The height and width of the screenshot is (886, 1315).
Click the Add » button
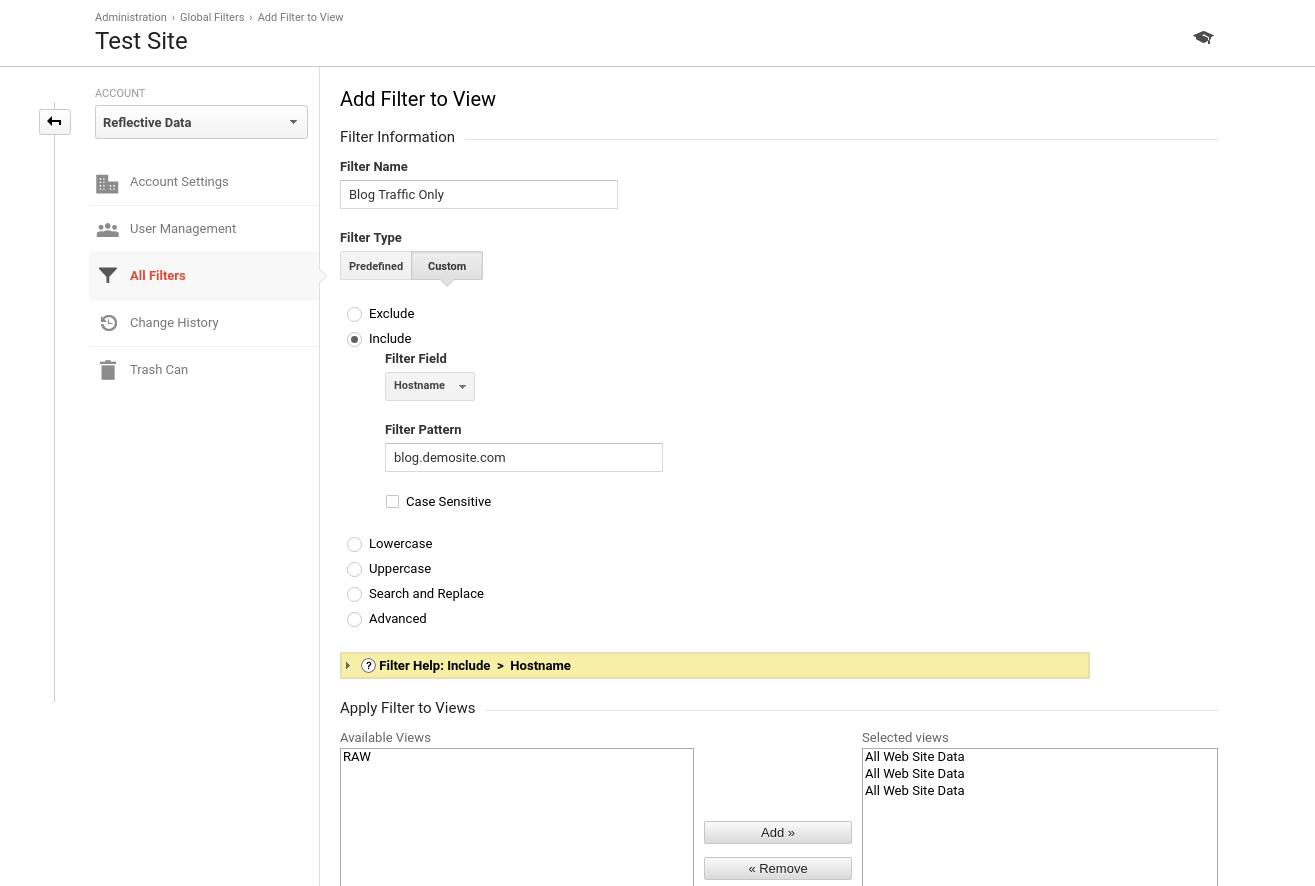[778, 832]
